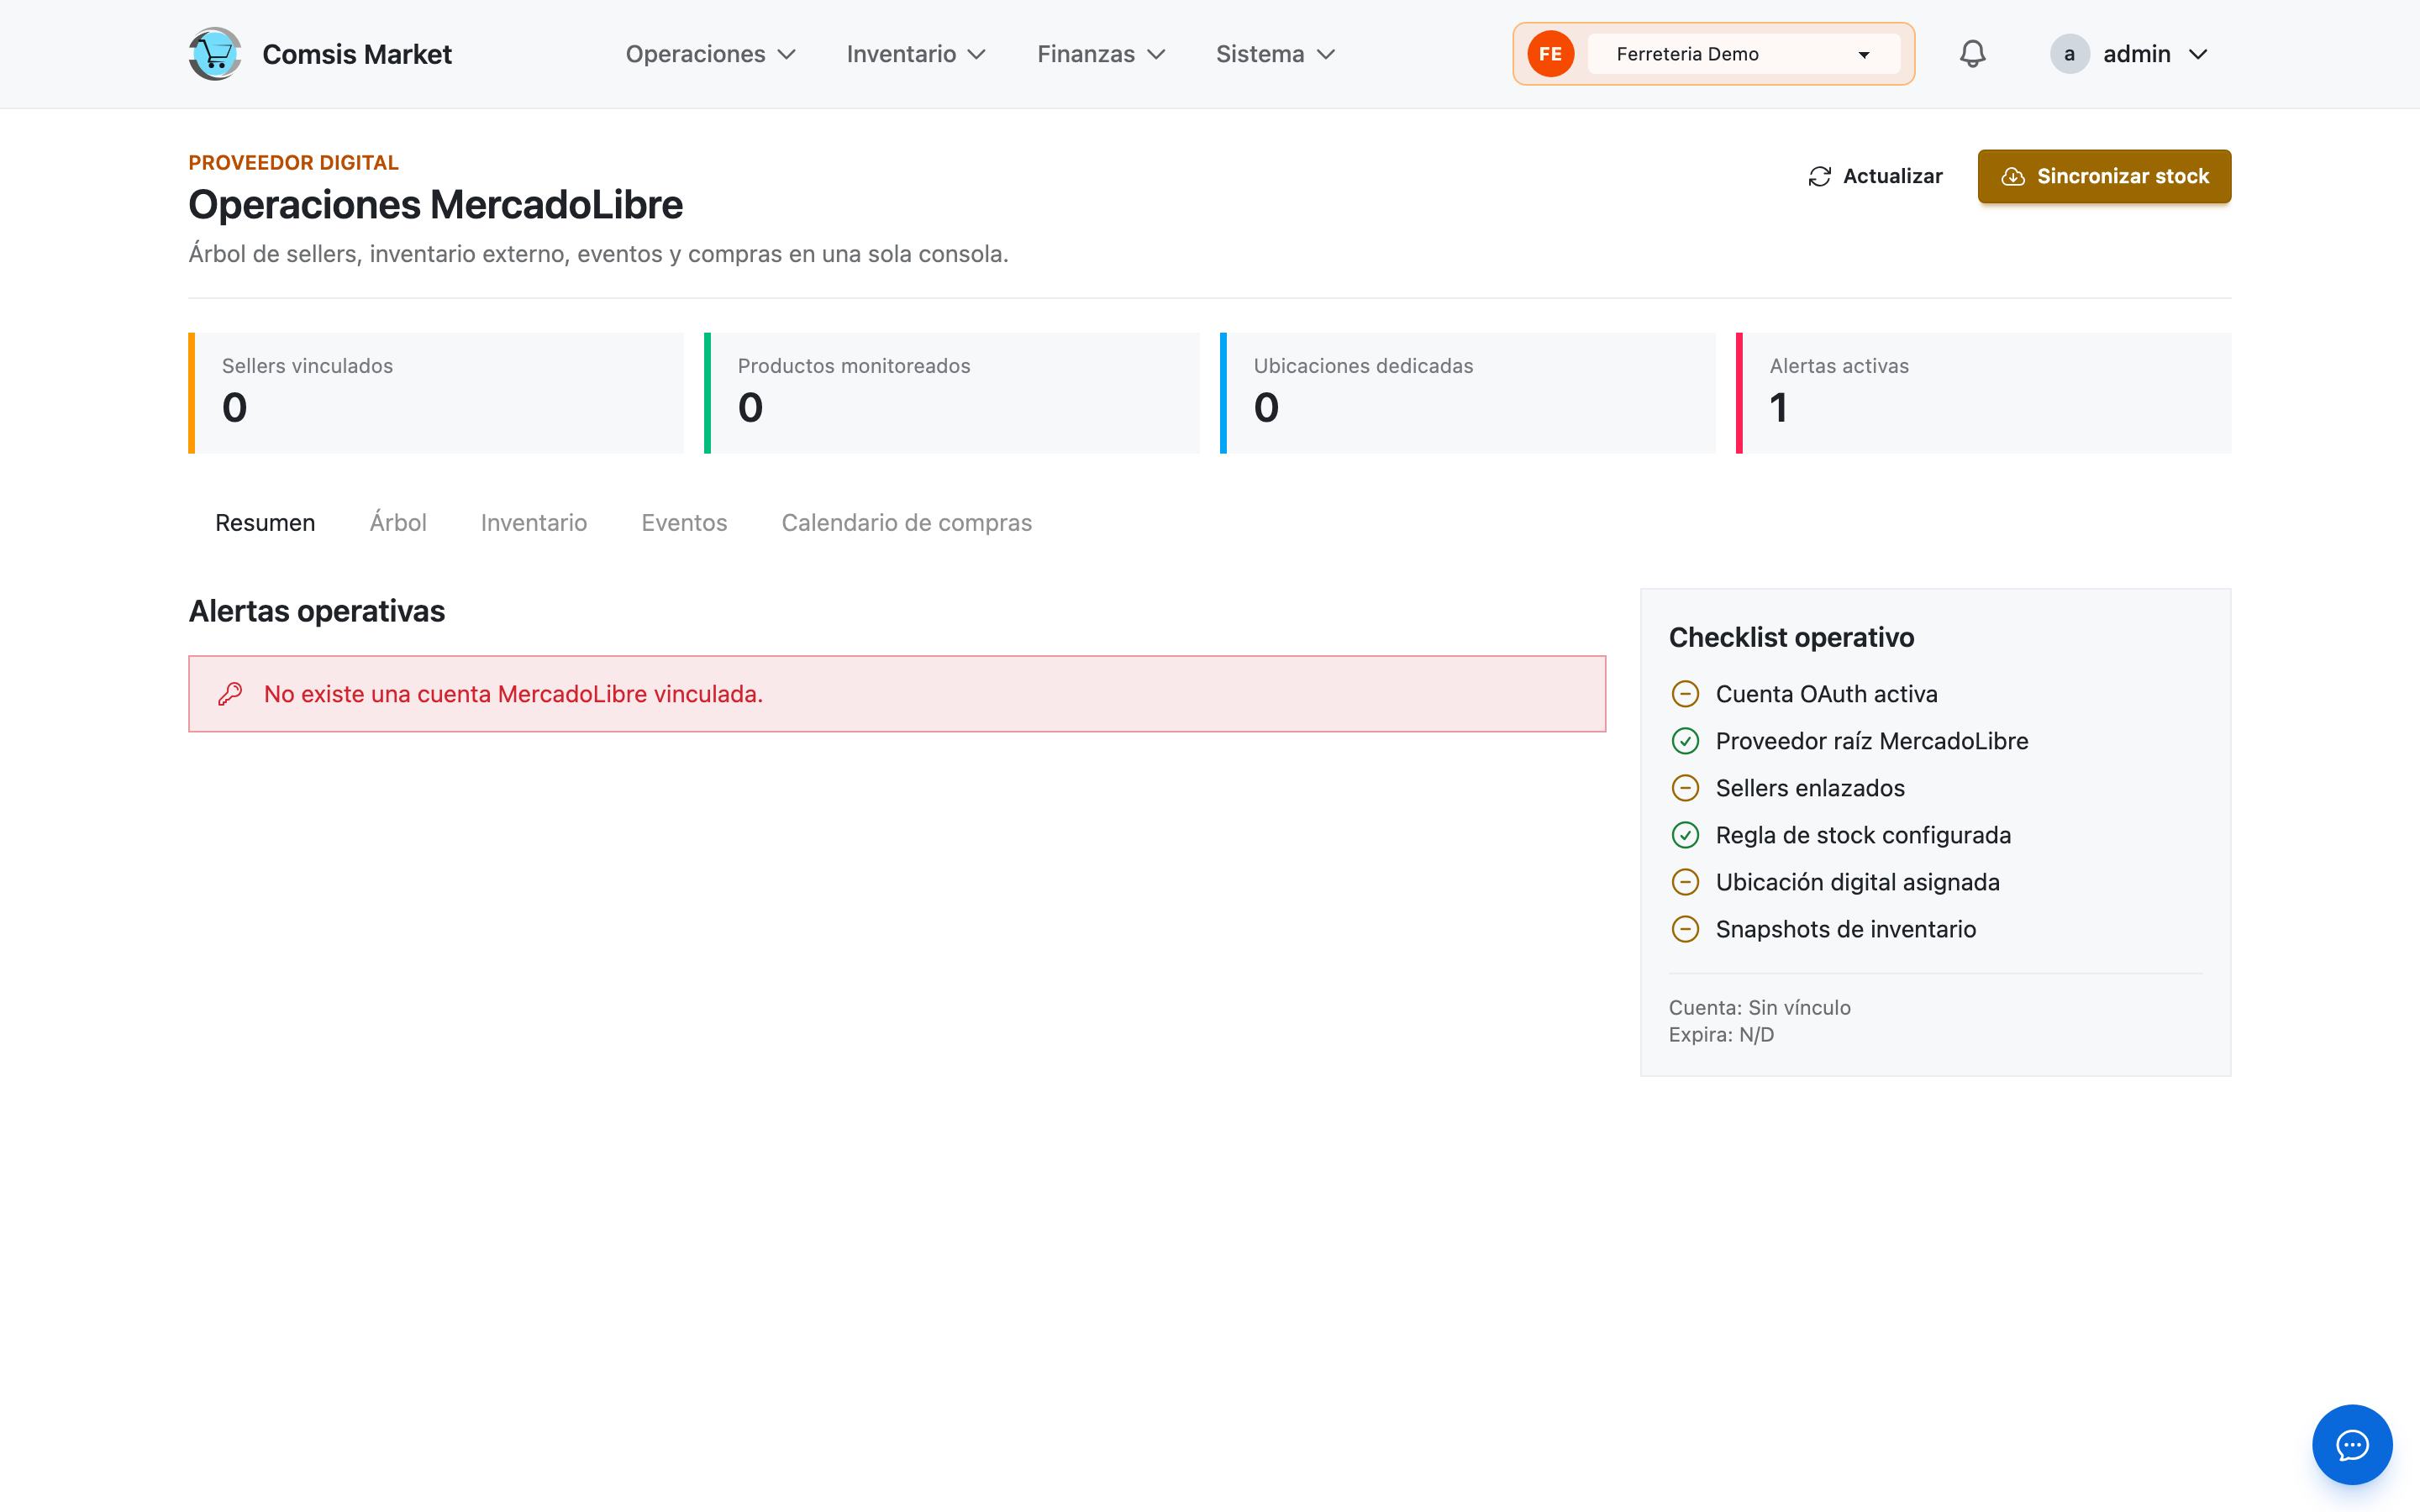Expand the Sistema menu
The image size is (2420, 1512).
click(x=1275, y=54)
